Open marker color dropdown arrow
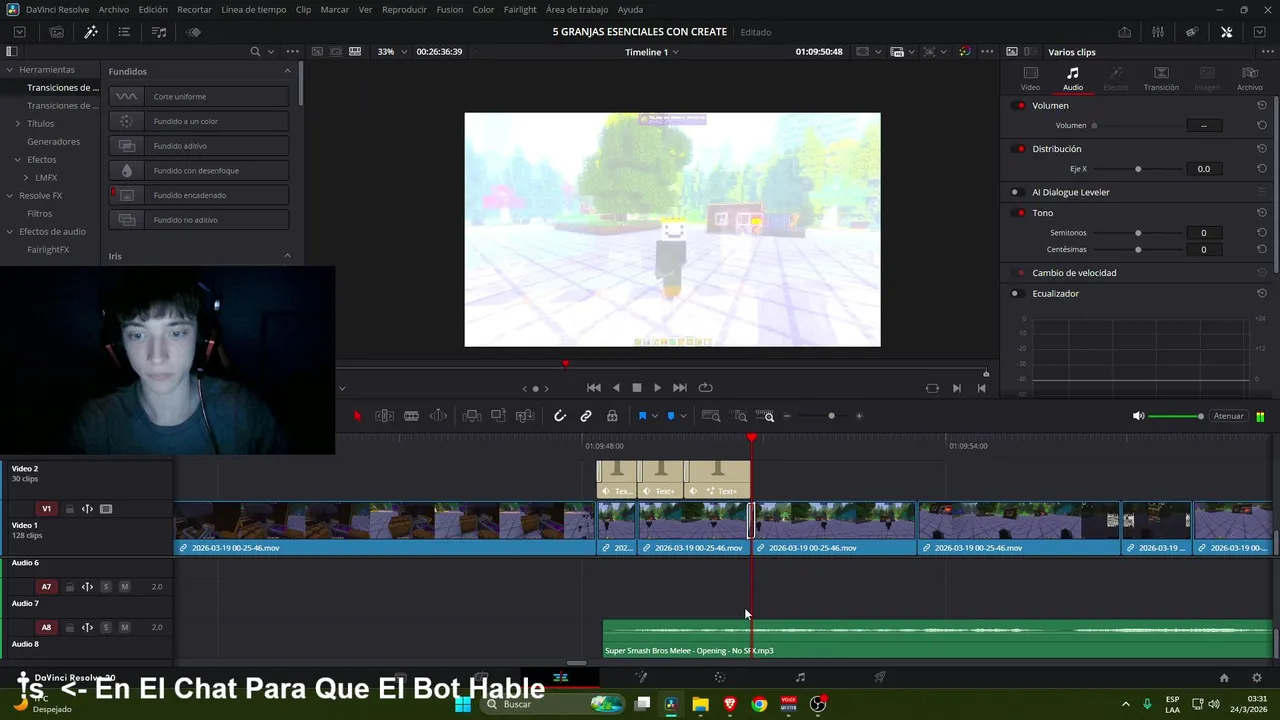The image size is (1280, 720). click(684, 416)
